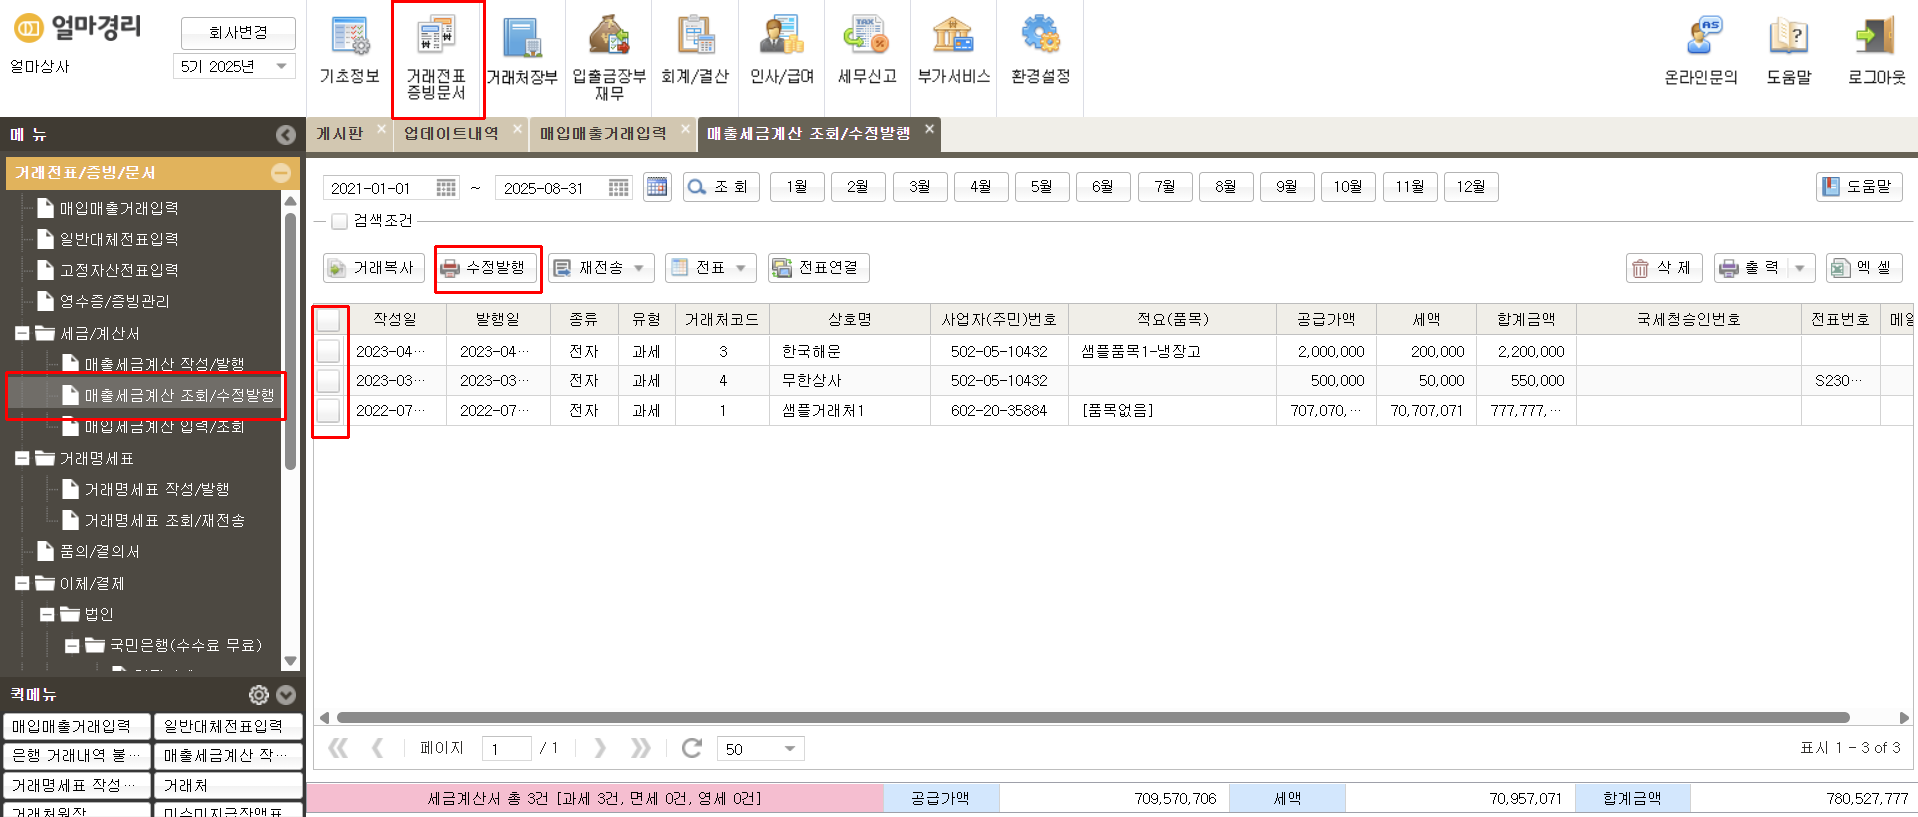Collapse the 거래명세표 tree folder
This screenshot has height=817, width=1918.
(21, 458)
